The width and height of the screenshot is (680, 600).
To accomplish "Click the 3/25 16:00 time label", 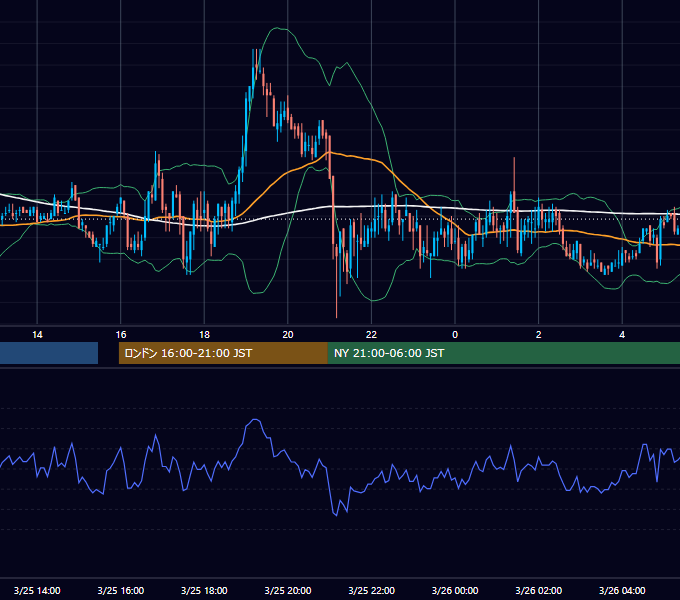I will tap(121, 590).
